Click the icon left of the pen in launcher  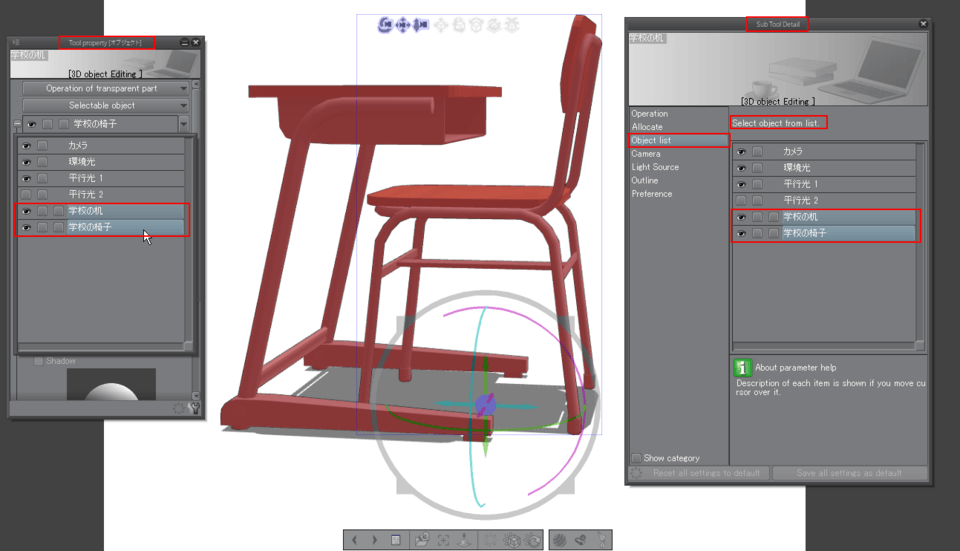580,540
